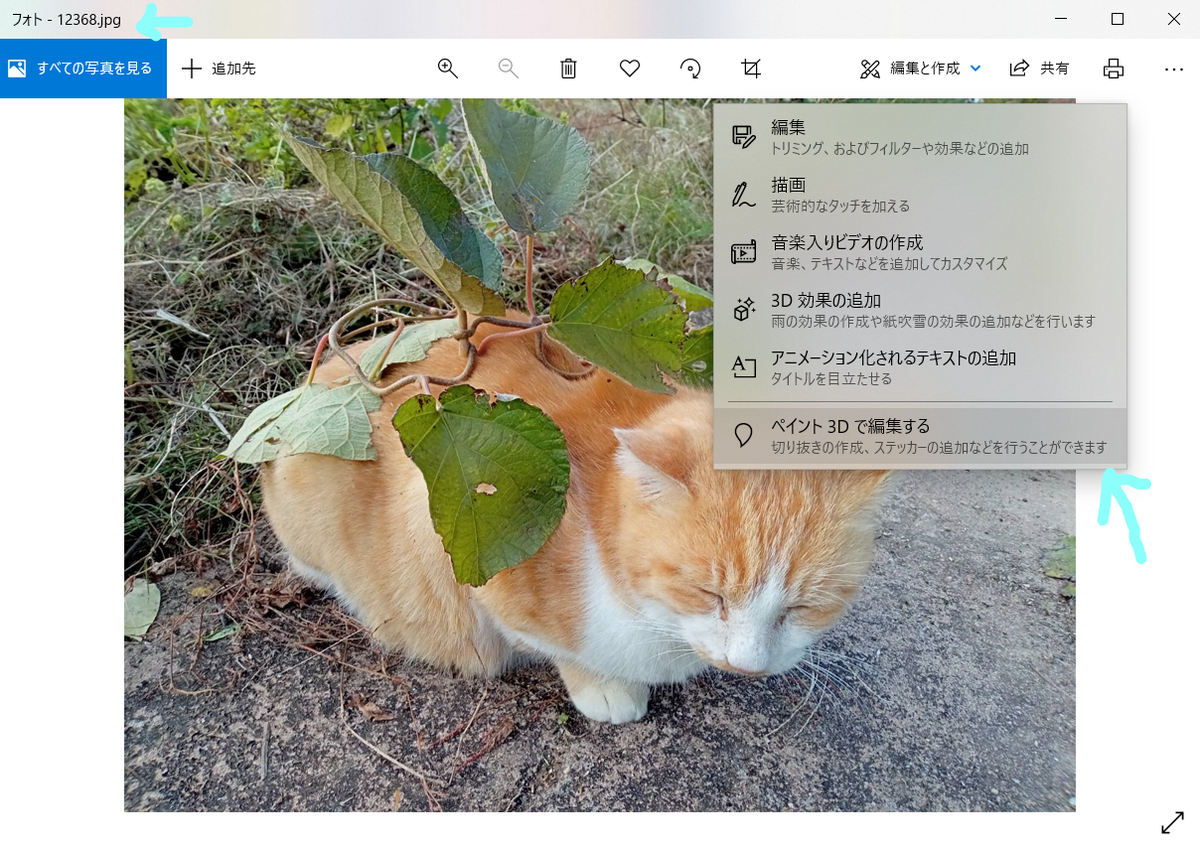Minimize the フォト window

[1062, 19]
